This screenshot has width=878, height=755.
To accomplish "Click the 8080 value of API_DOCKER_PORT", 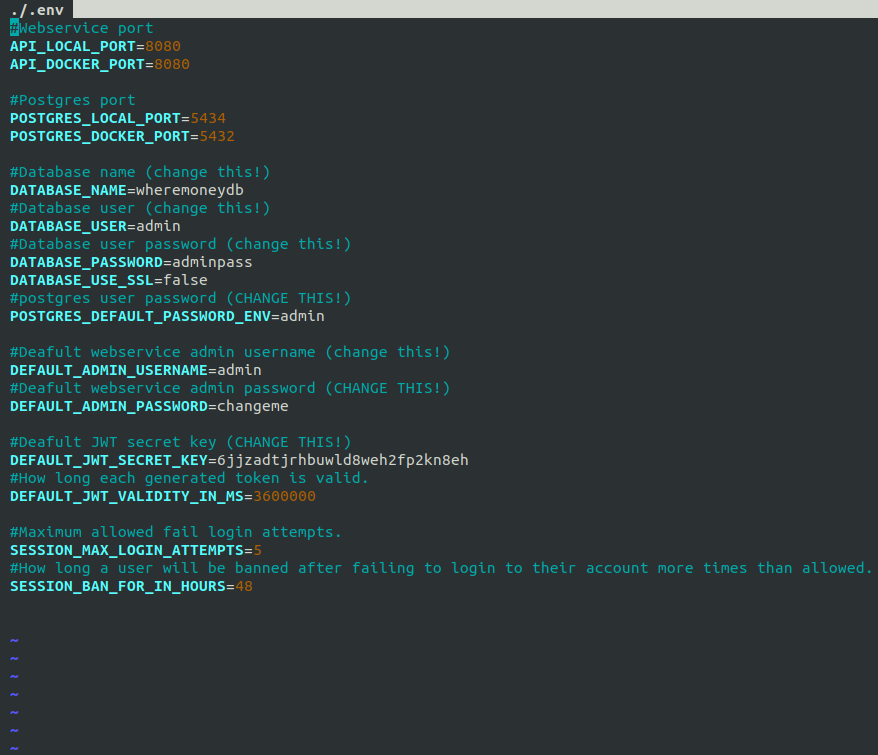I will point(172,64).
